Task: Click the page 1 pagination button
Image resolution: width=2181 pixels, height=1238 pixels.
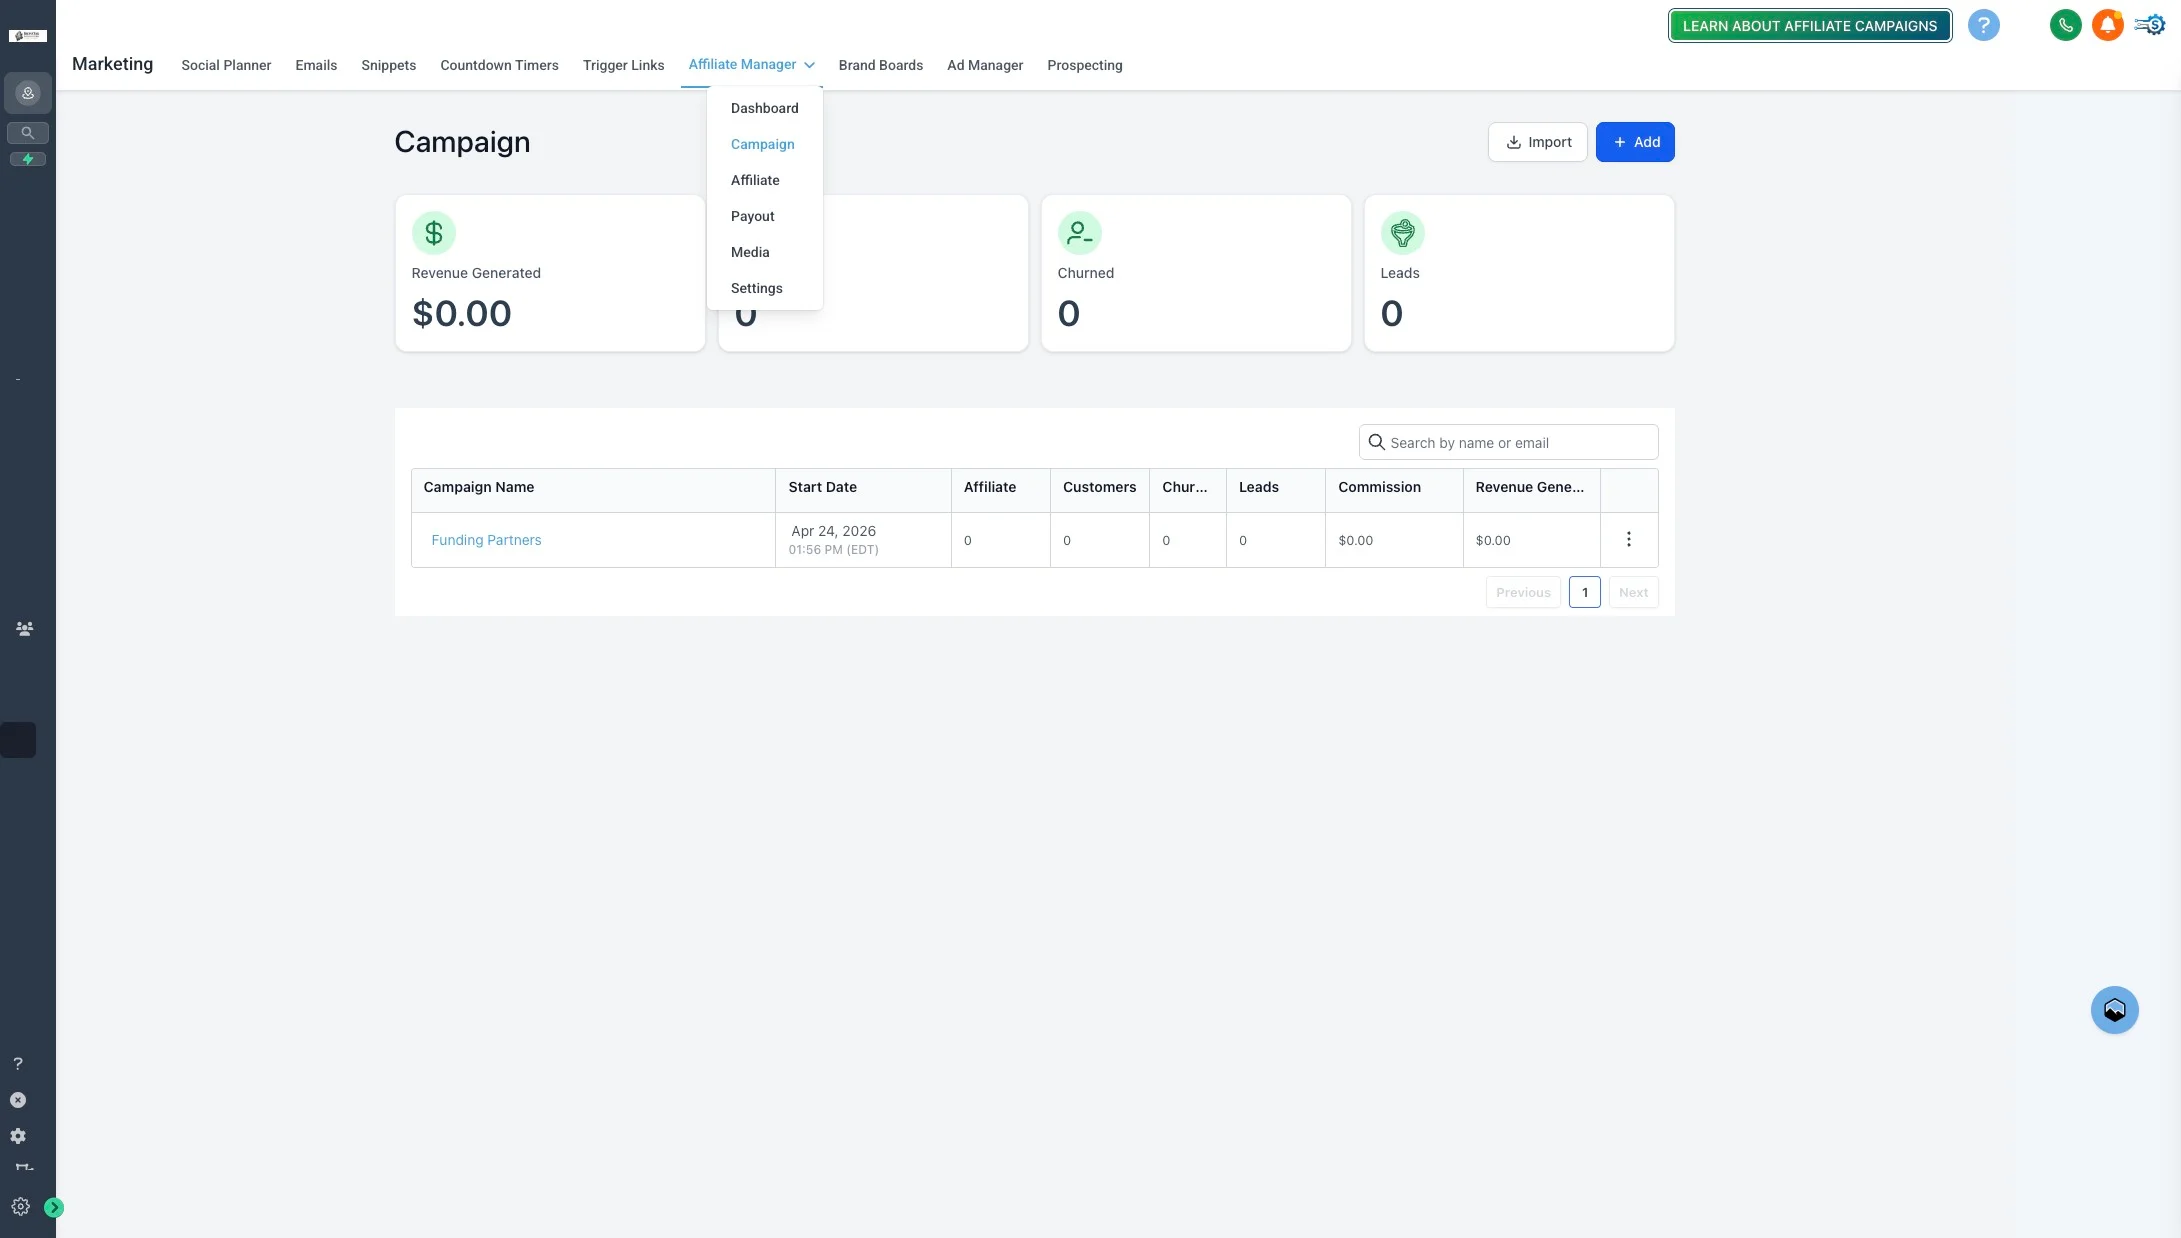Action: tap(1585, 592)
